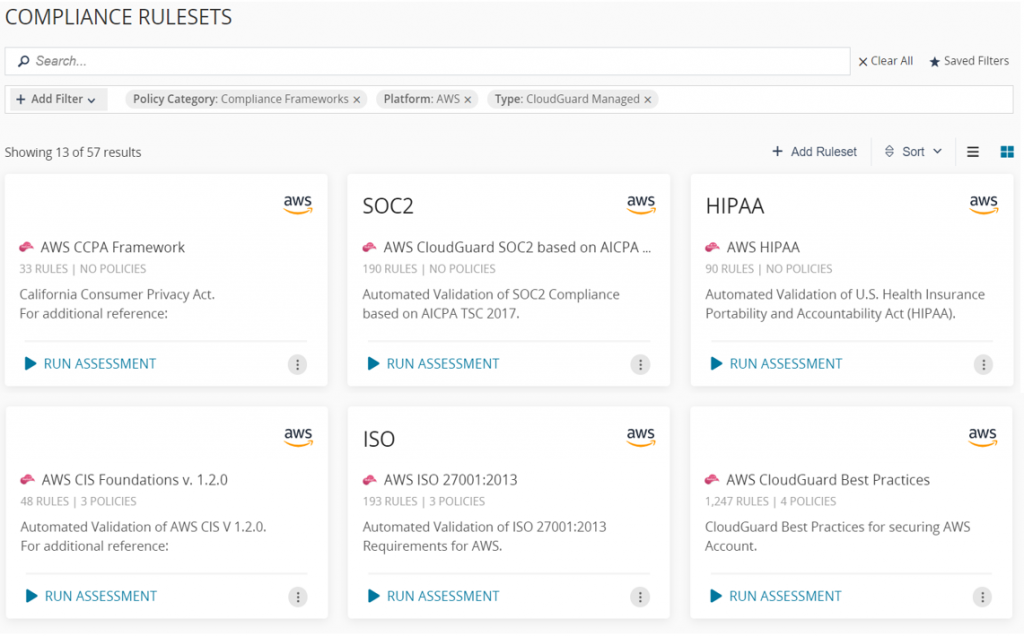
Task: Focus the rulesets search field
Action: pos(428,61)
